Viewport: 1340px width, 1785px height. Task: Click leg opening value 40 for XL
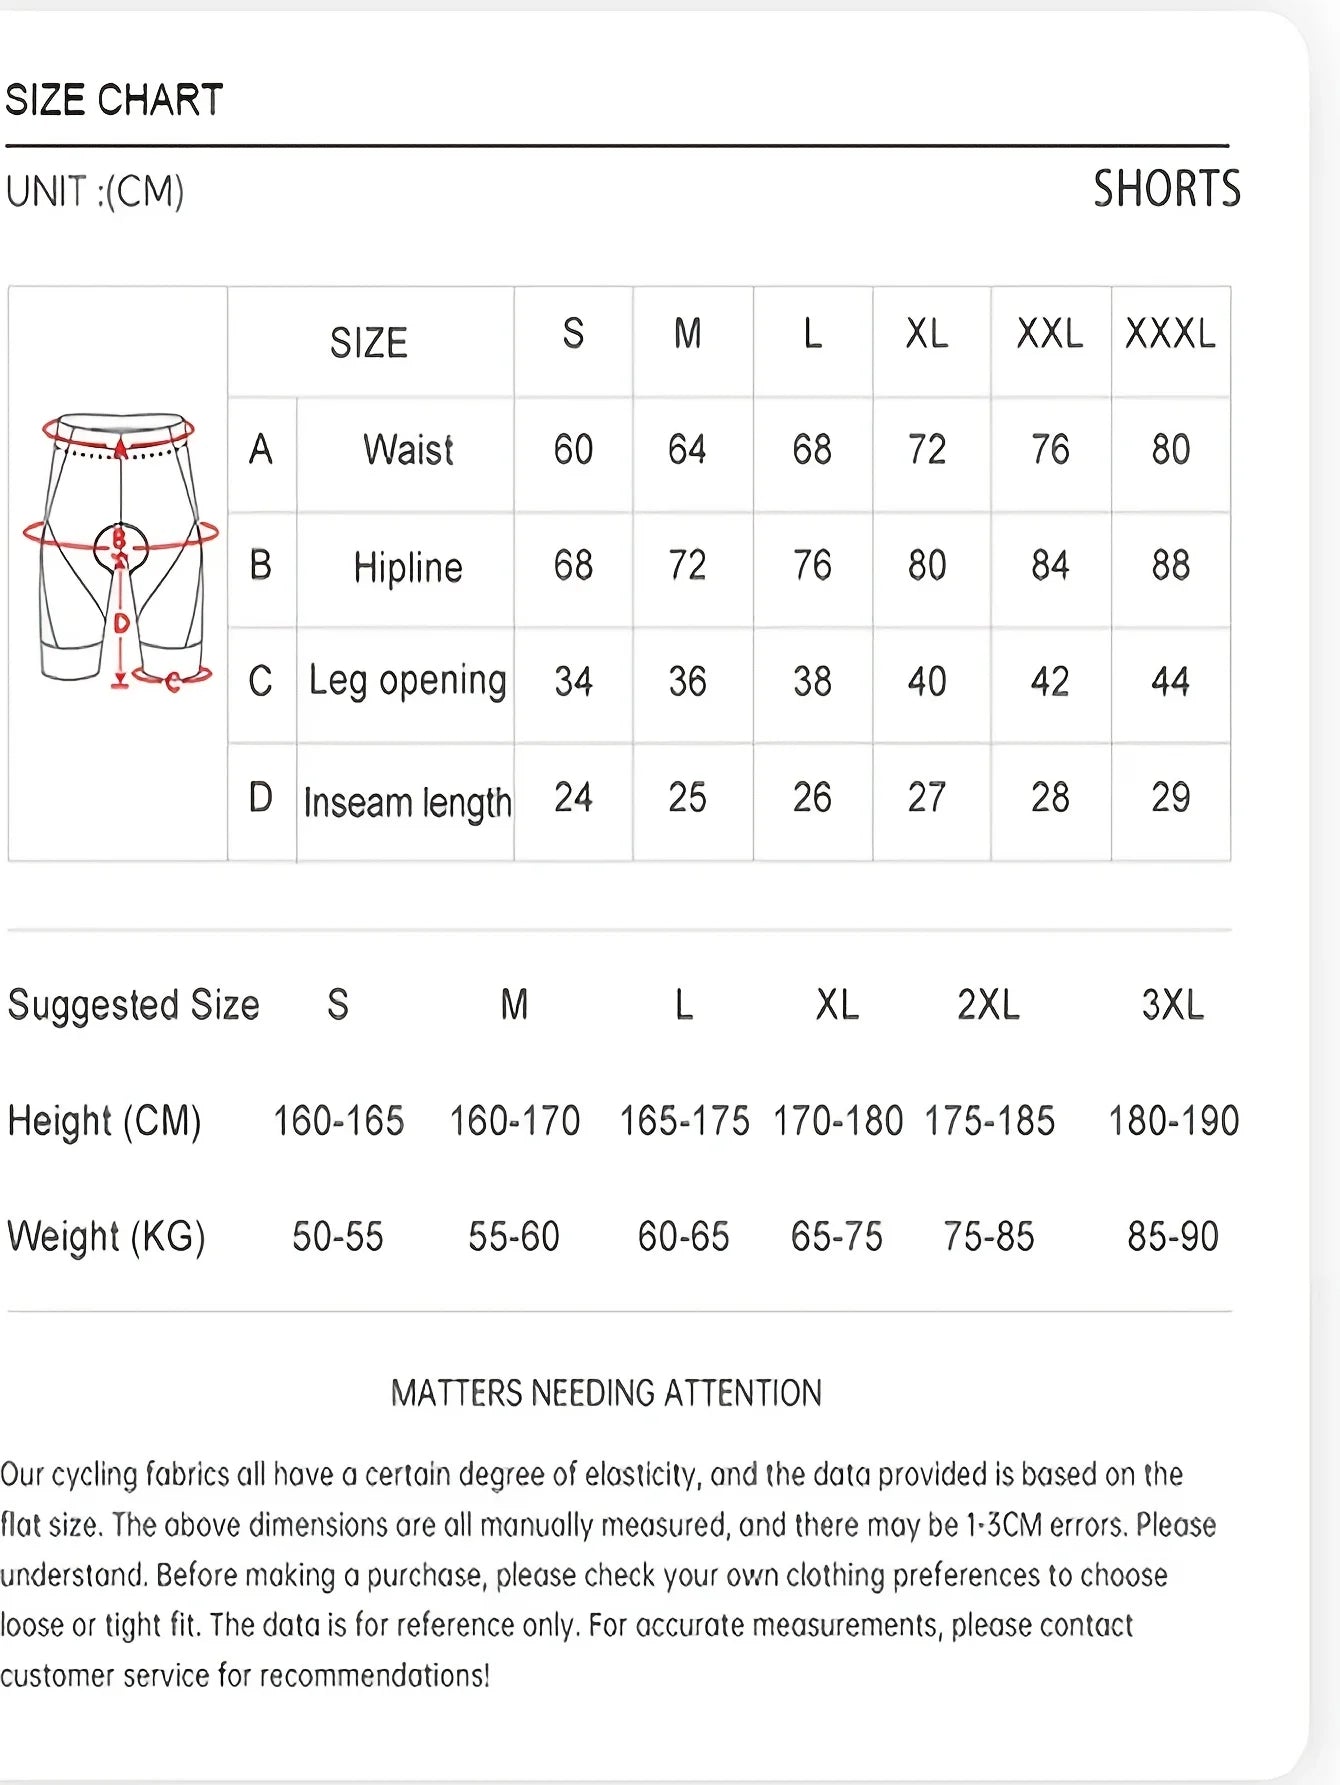click(927, 682)
